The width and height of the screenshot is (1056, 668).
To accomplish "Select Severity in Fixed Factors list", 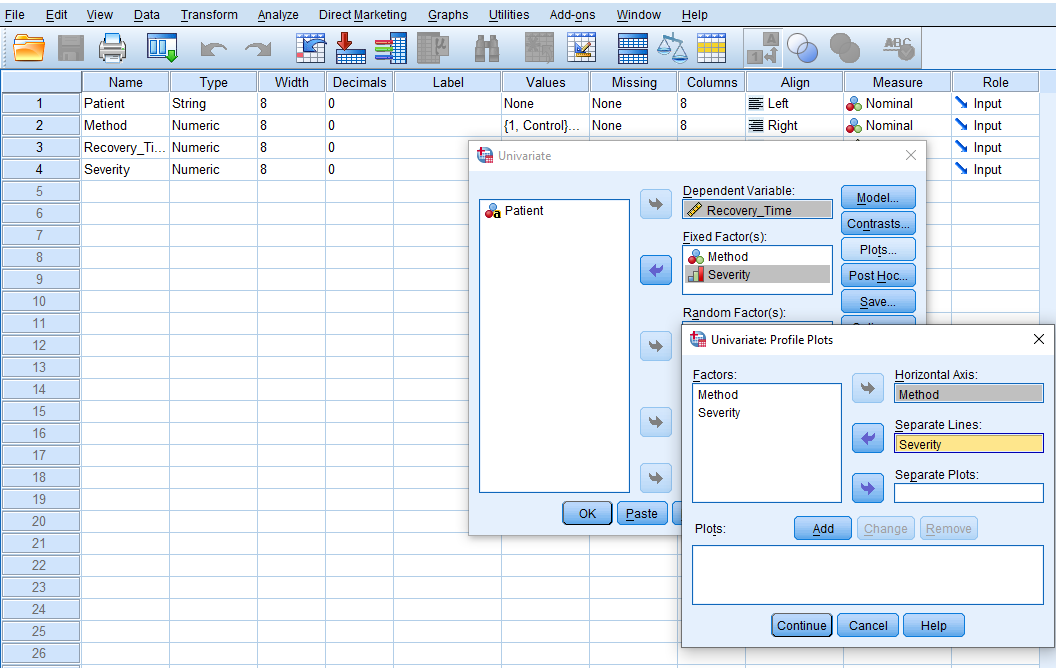I will pyautogui.click(x=758, y=274).
